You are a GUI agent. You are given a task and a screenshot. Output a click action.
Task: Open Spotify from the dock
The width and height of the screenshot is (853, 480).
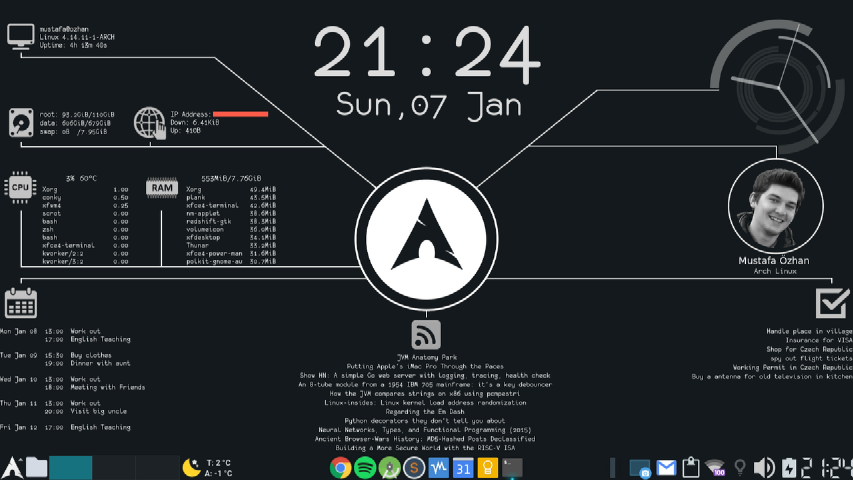[364, 467]
